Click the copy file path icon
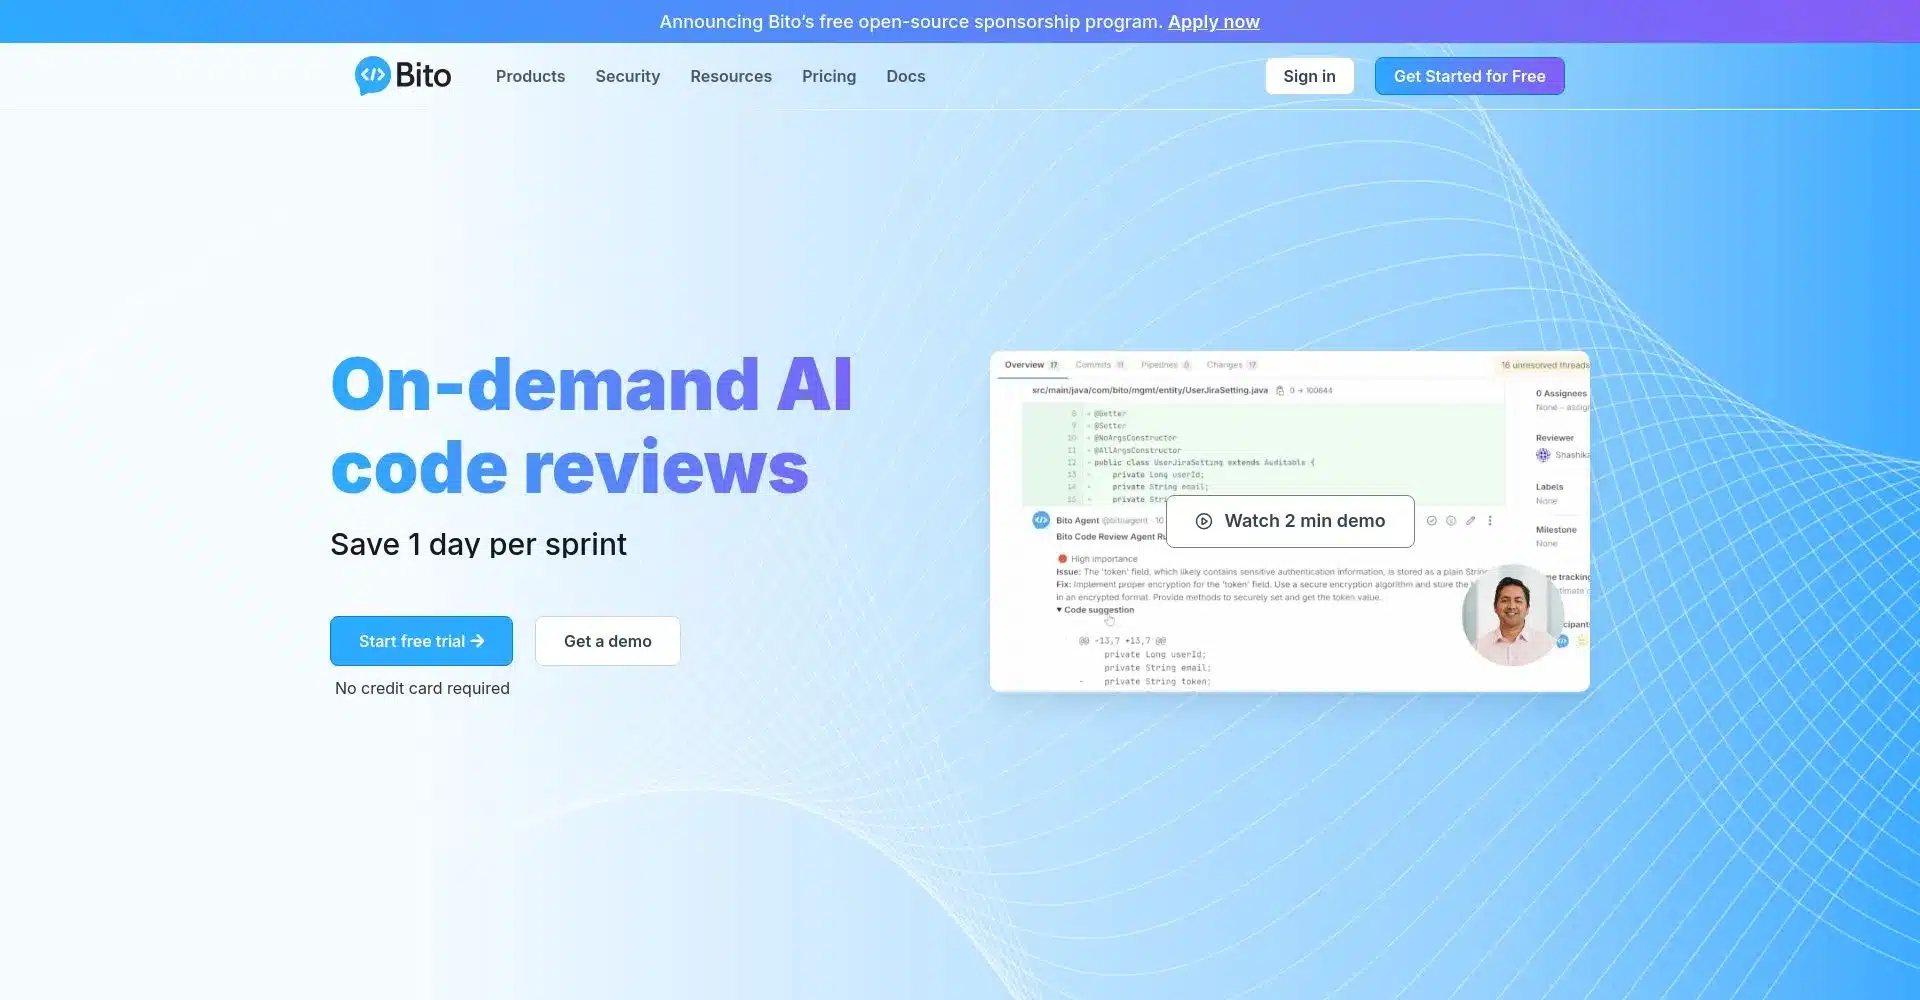1920x1000 pixels. click(1279, 391)
